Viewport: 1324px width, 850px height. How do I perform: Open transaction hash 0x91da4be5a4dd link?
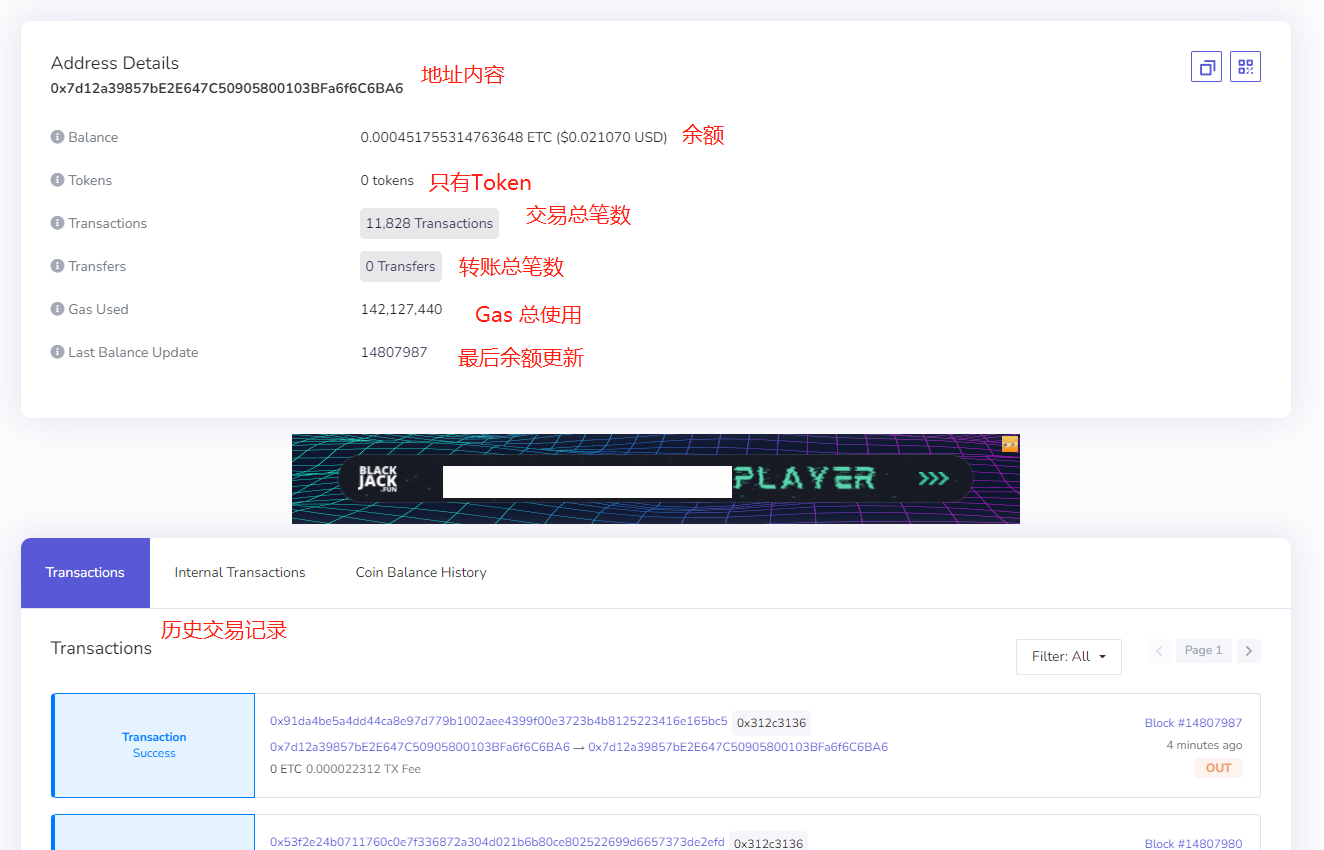pyautogui.click(x=498, y=721)
